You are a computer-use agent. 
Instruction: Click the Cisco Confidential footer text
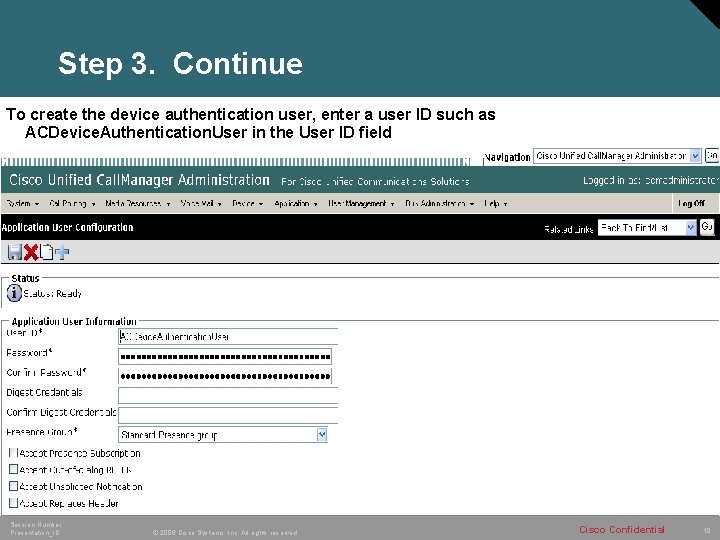tap(621, 529)
